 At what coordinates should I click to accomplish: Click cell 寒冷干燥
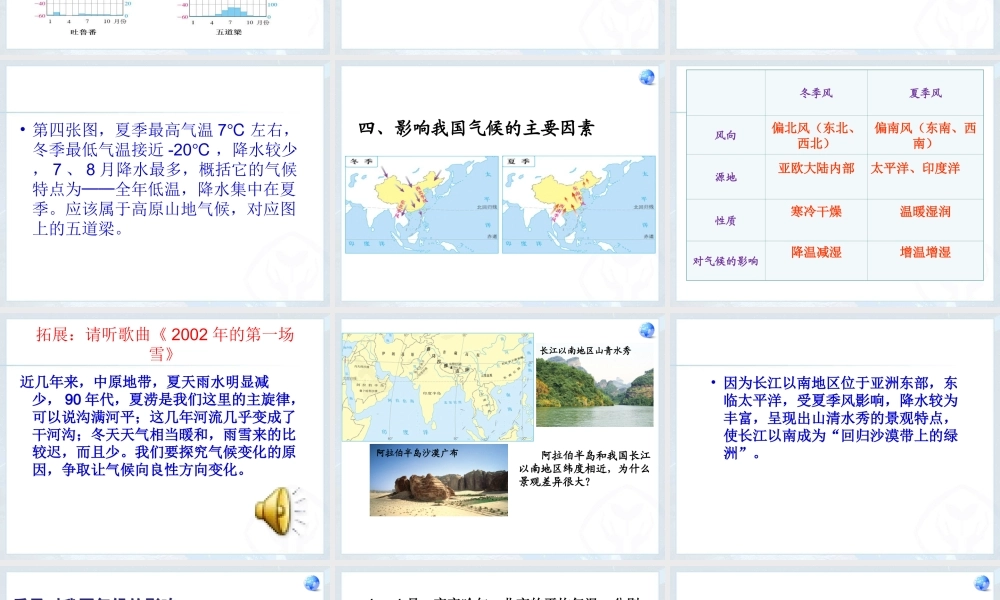pyautogui.click(x=816, y=211)
